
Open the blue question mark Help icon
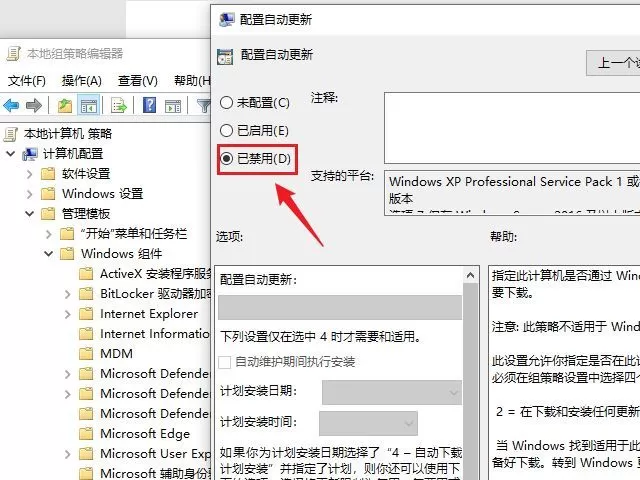click(x=149, y=105)
